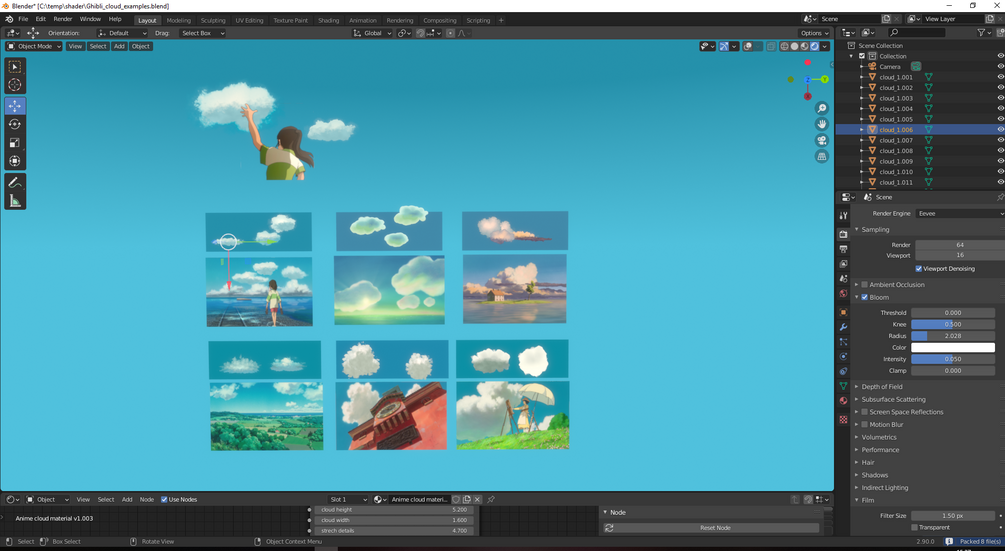
Task: Expand the Volumetrics panel
Action: coord(879,437)
